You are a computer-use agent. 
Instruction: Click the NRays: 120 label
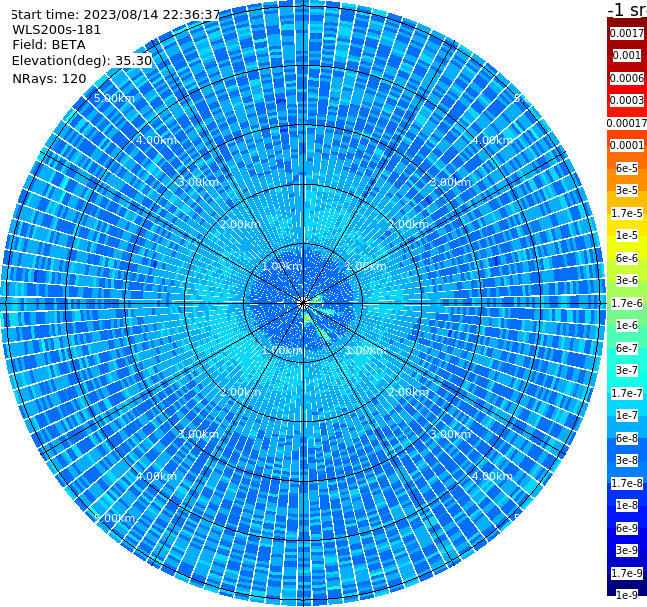(x=49, y=78)
